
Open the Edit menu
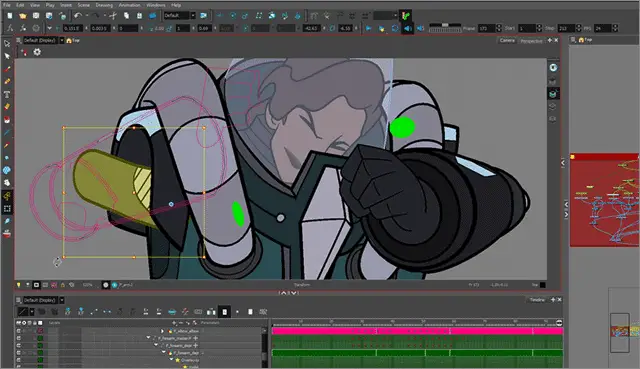tap(20, 5)
